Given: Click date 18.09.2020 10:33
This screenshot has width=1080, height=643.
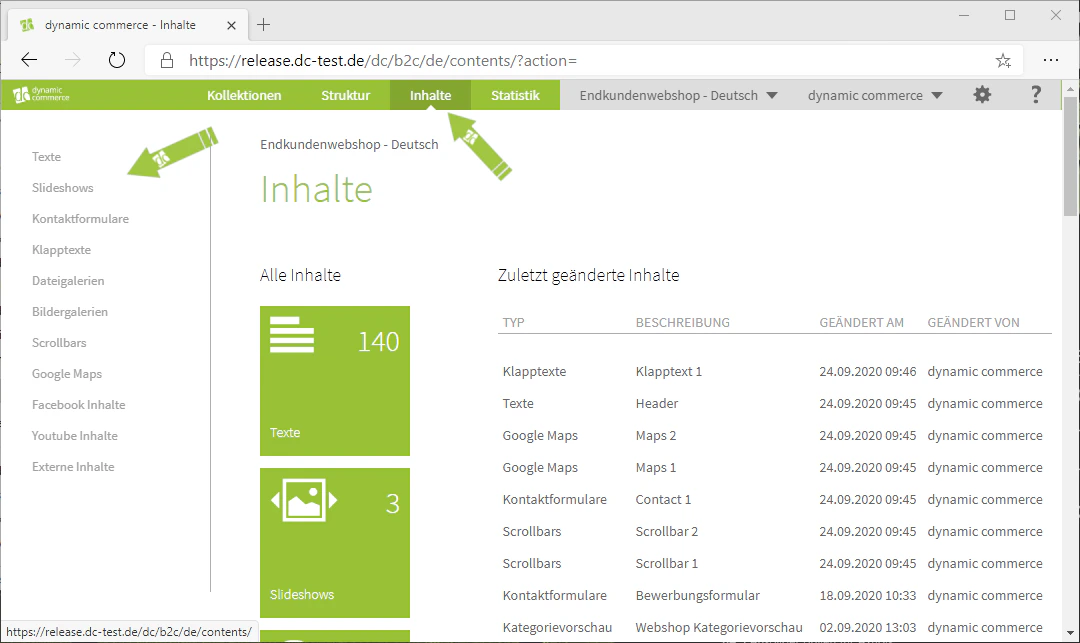Looking at the screenshot, I should (x=868, y=595).
